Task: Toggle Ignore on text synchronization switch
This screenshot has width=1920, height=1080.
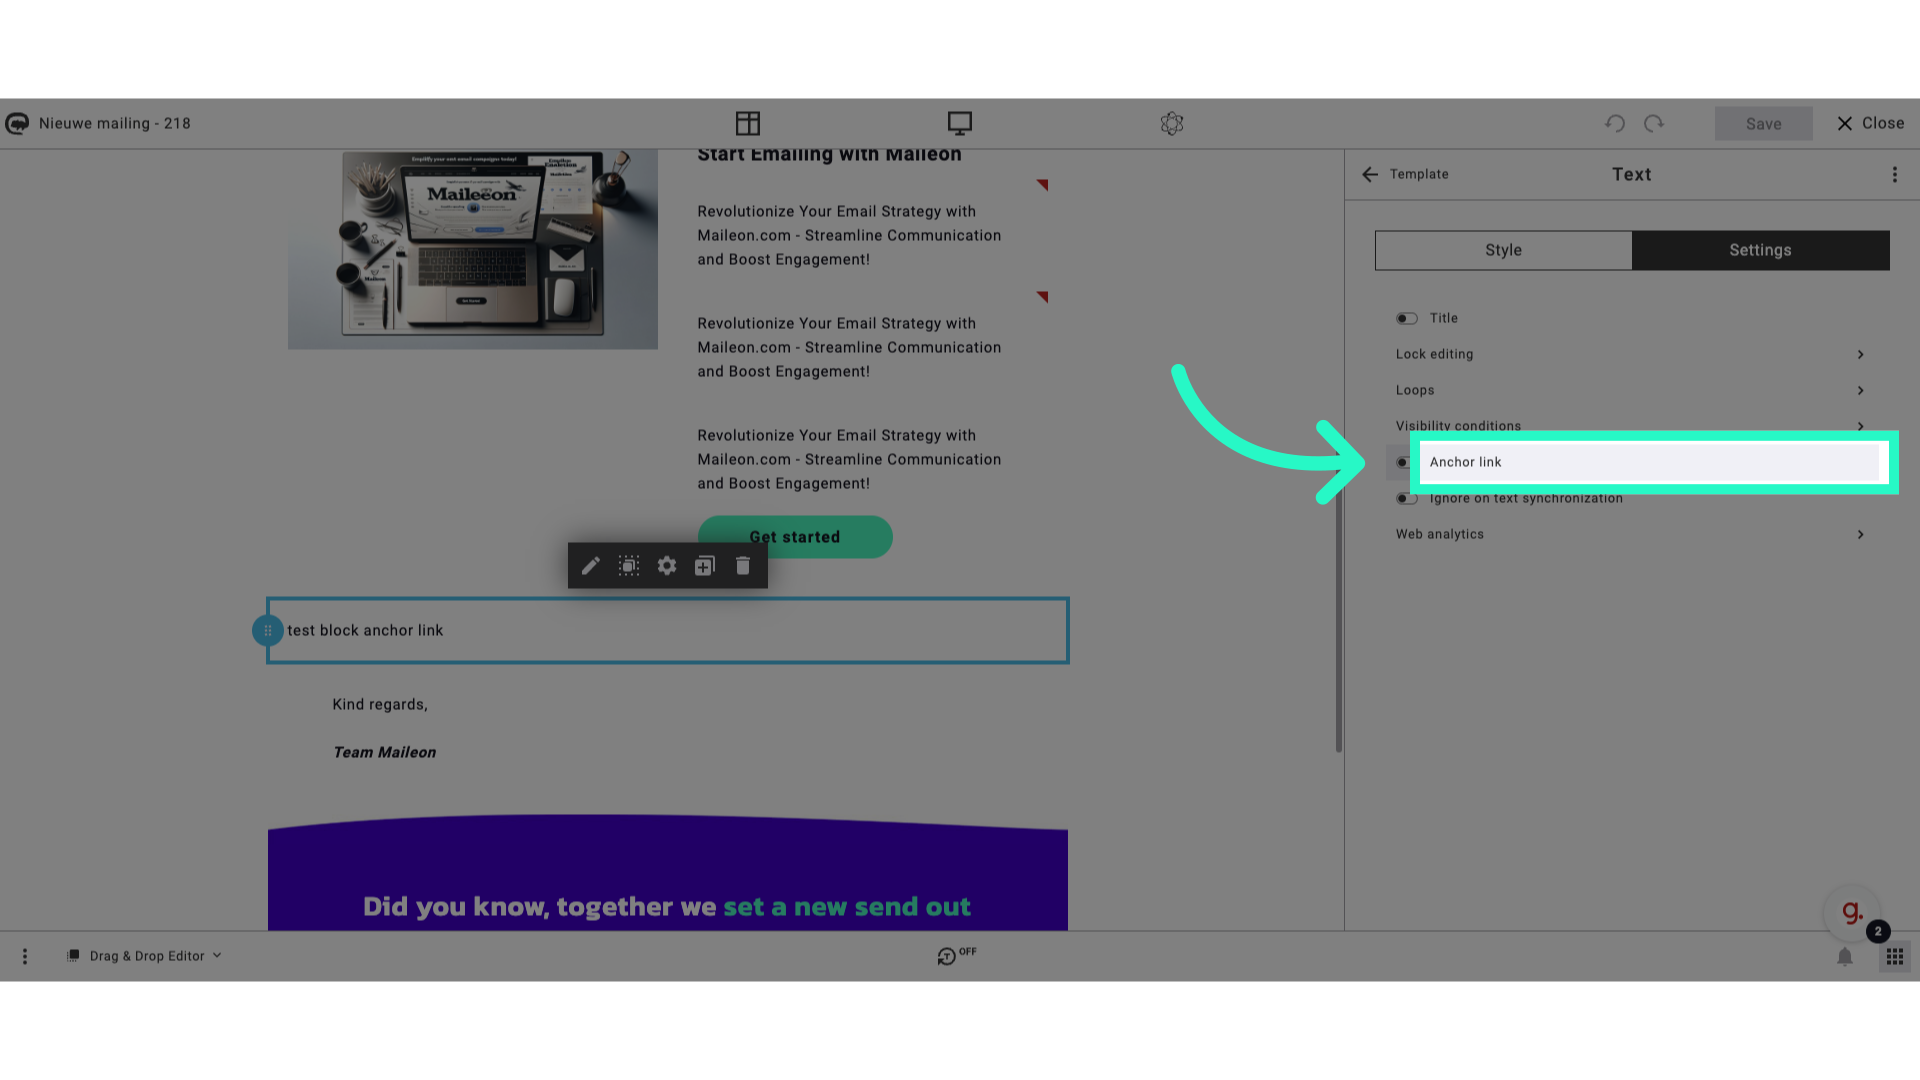Action: point(1407,498)
